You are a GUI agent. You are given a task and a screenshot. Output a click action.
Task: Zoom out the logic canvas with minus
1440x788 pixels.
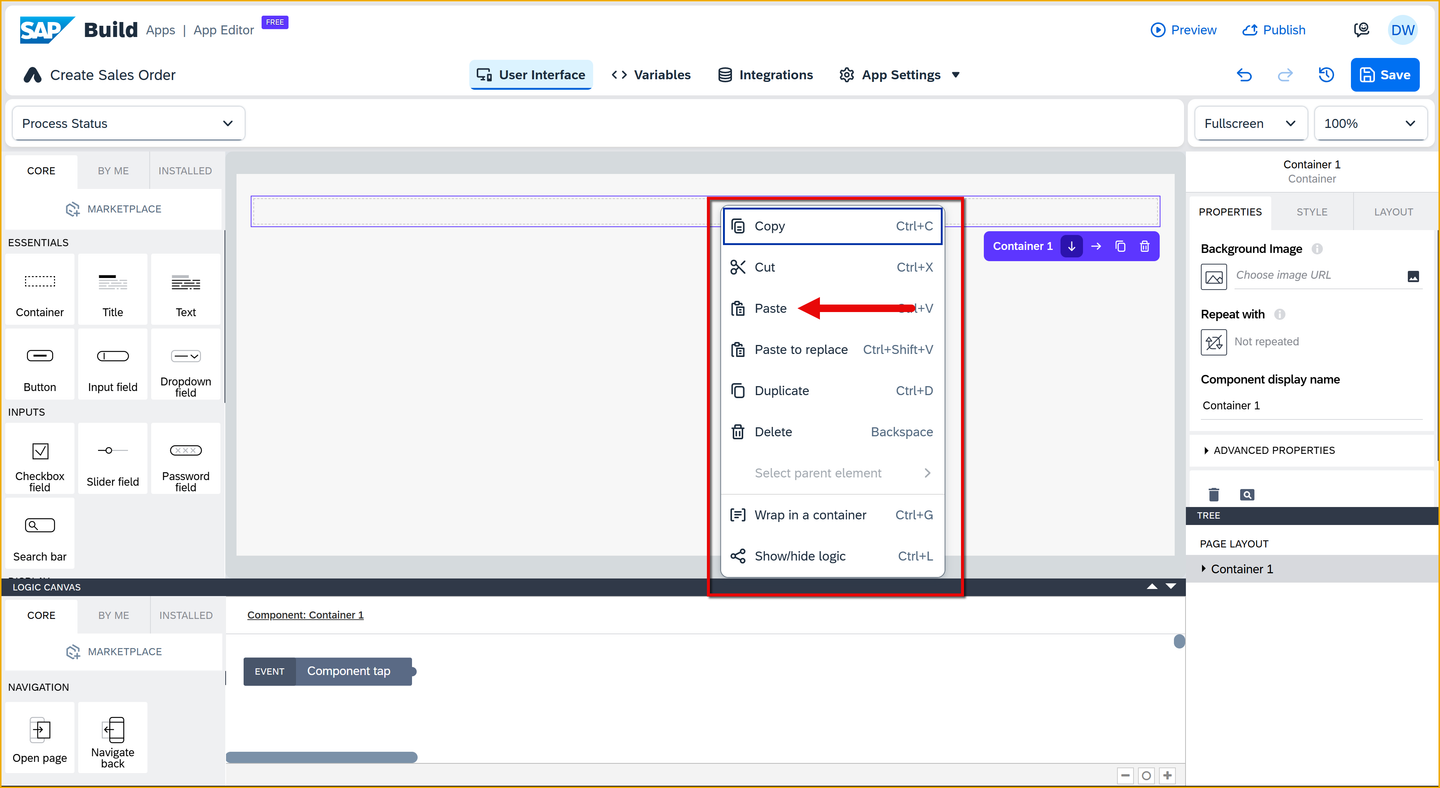[1126, 776]
